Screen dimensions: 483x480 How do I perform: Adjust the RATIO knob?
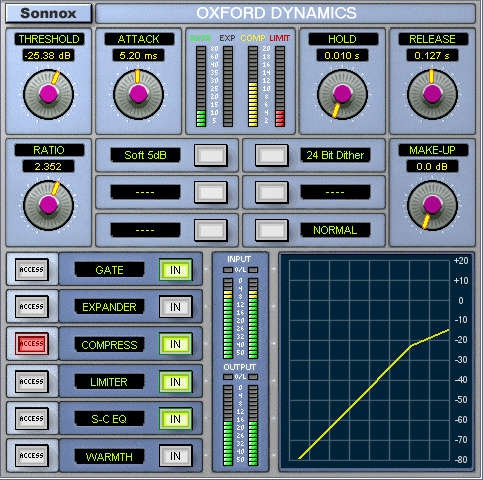tap(49, 205)
